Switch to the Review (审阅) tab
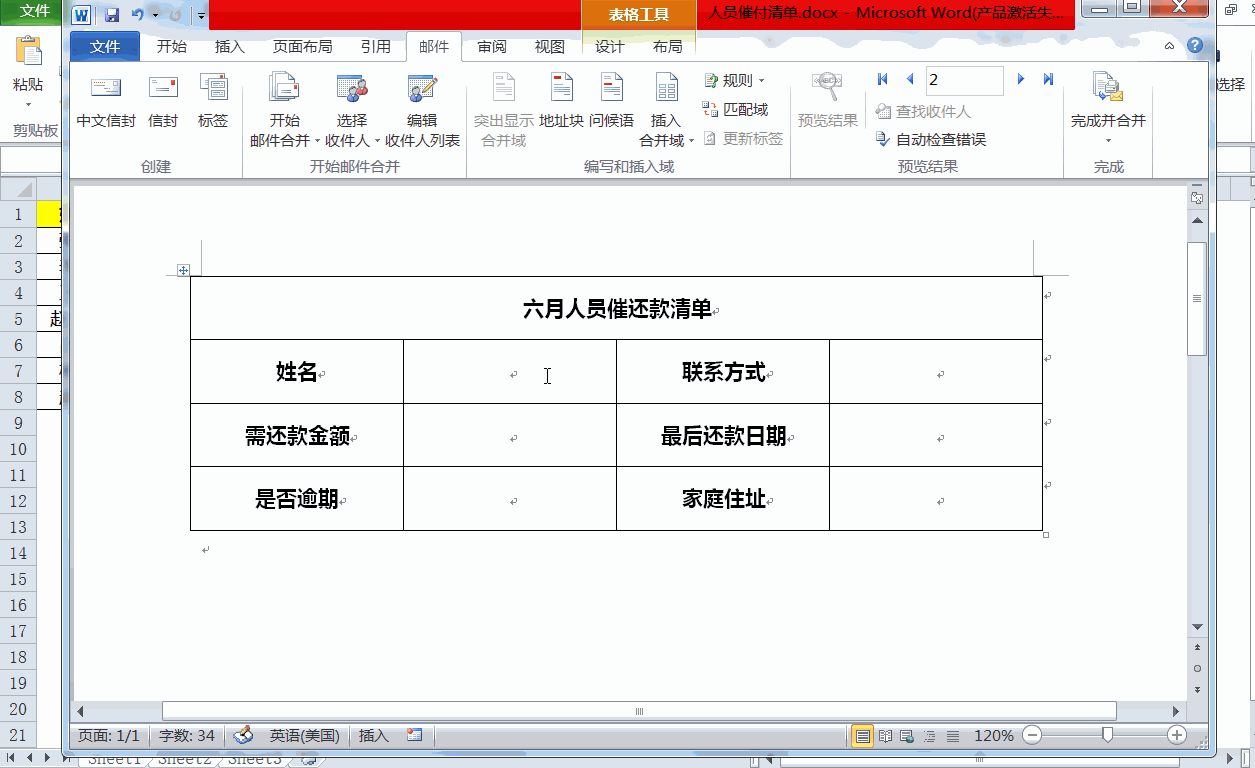This screenshot has height=768, width=1255. 492,47
